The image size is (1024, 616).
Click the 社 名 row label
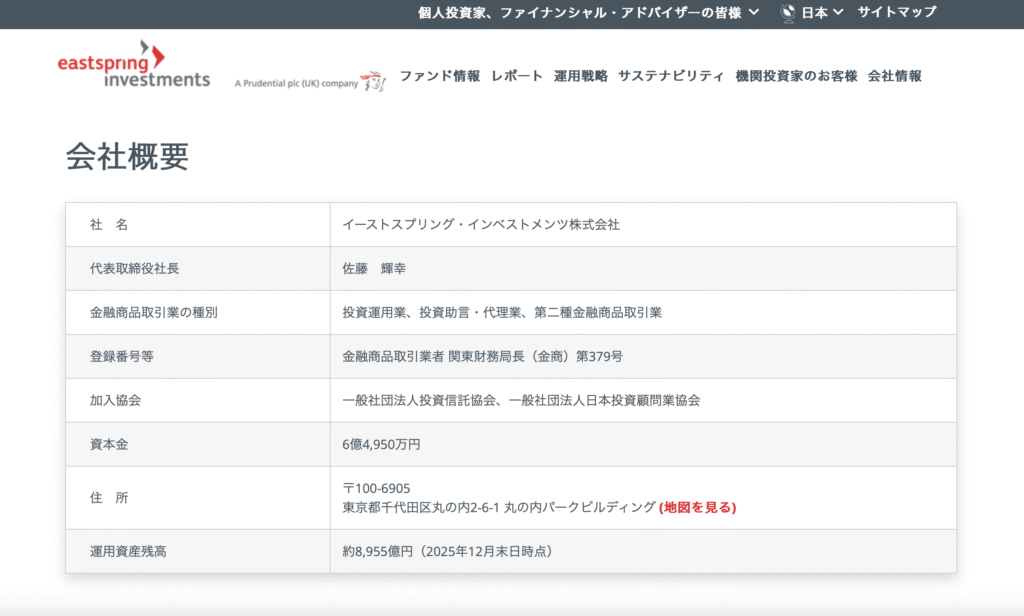click(x=109, y=225)
